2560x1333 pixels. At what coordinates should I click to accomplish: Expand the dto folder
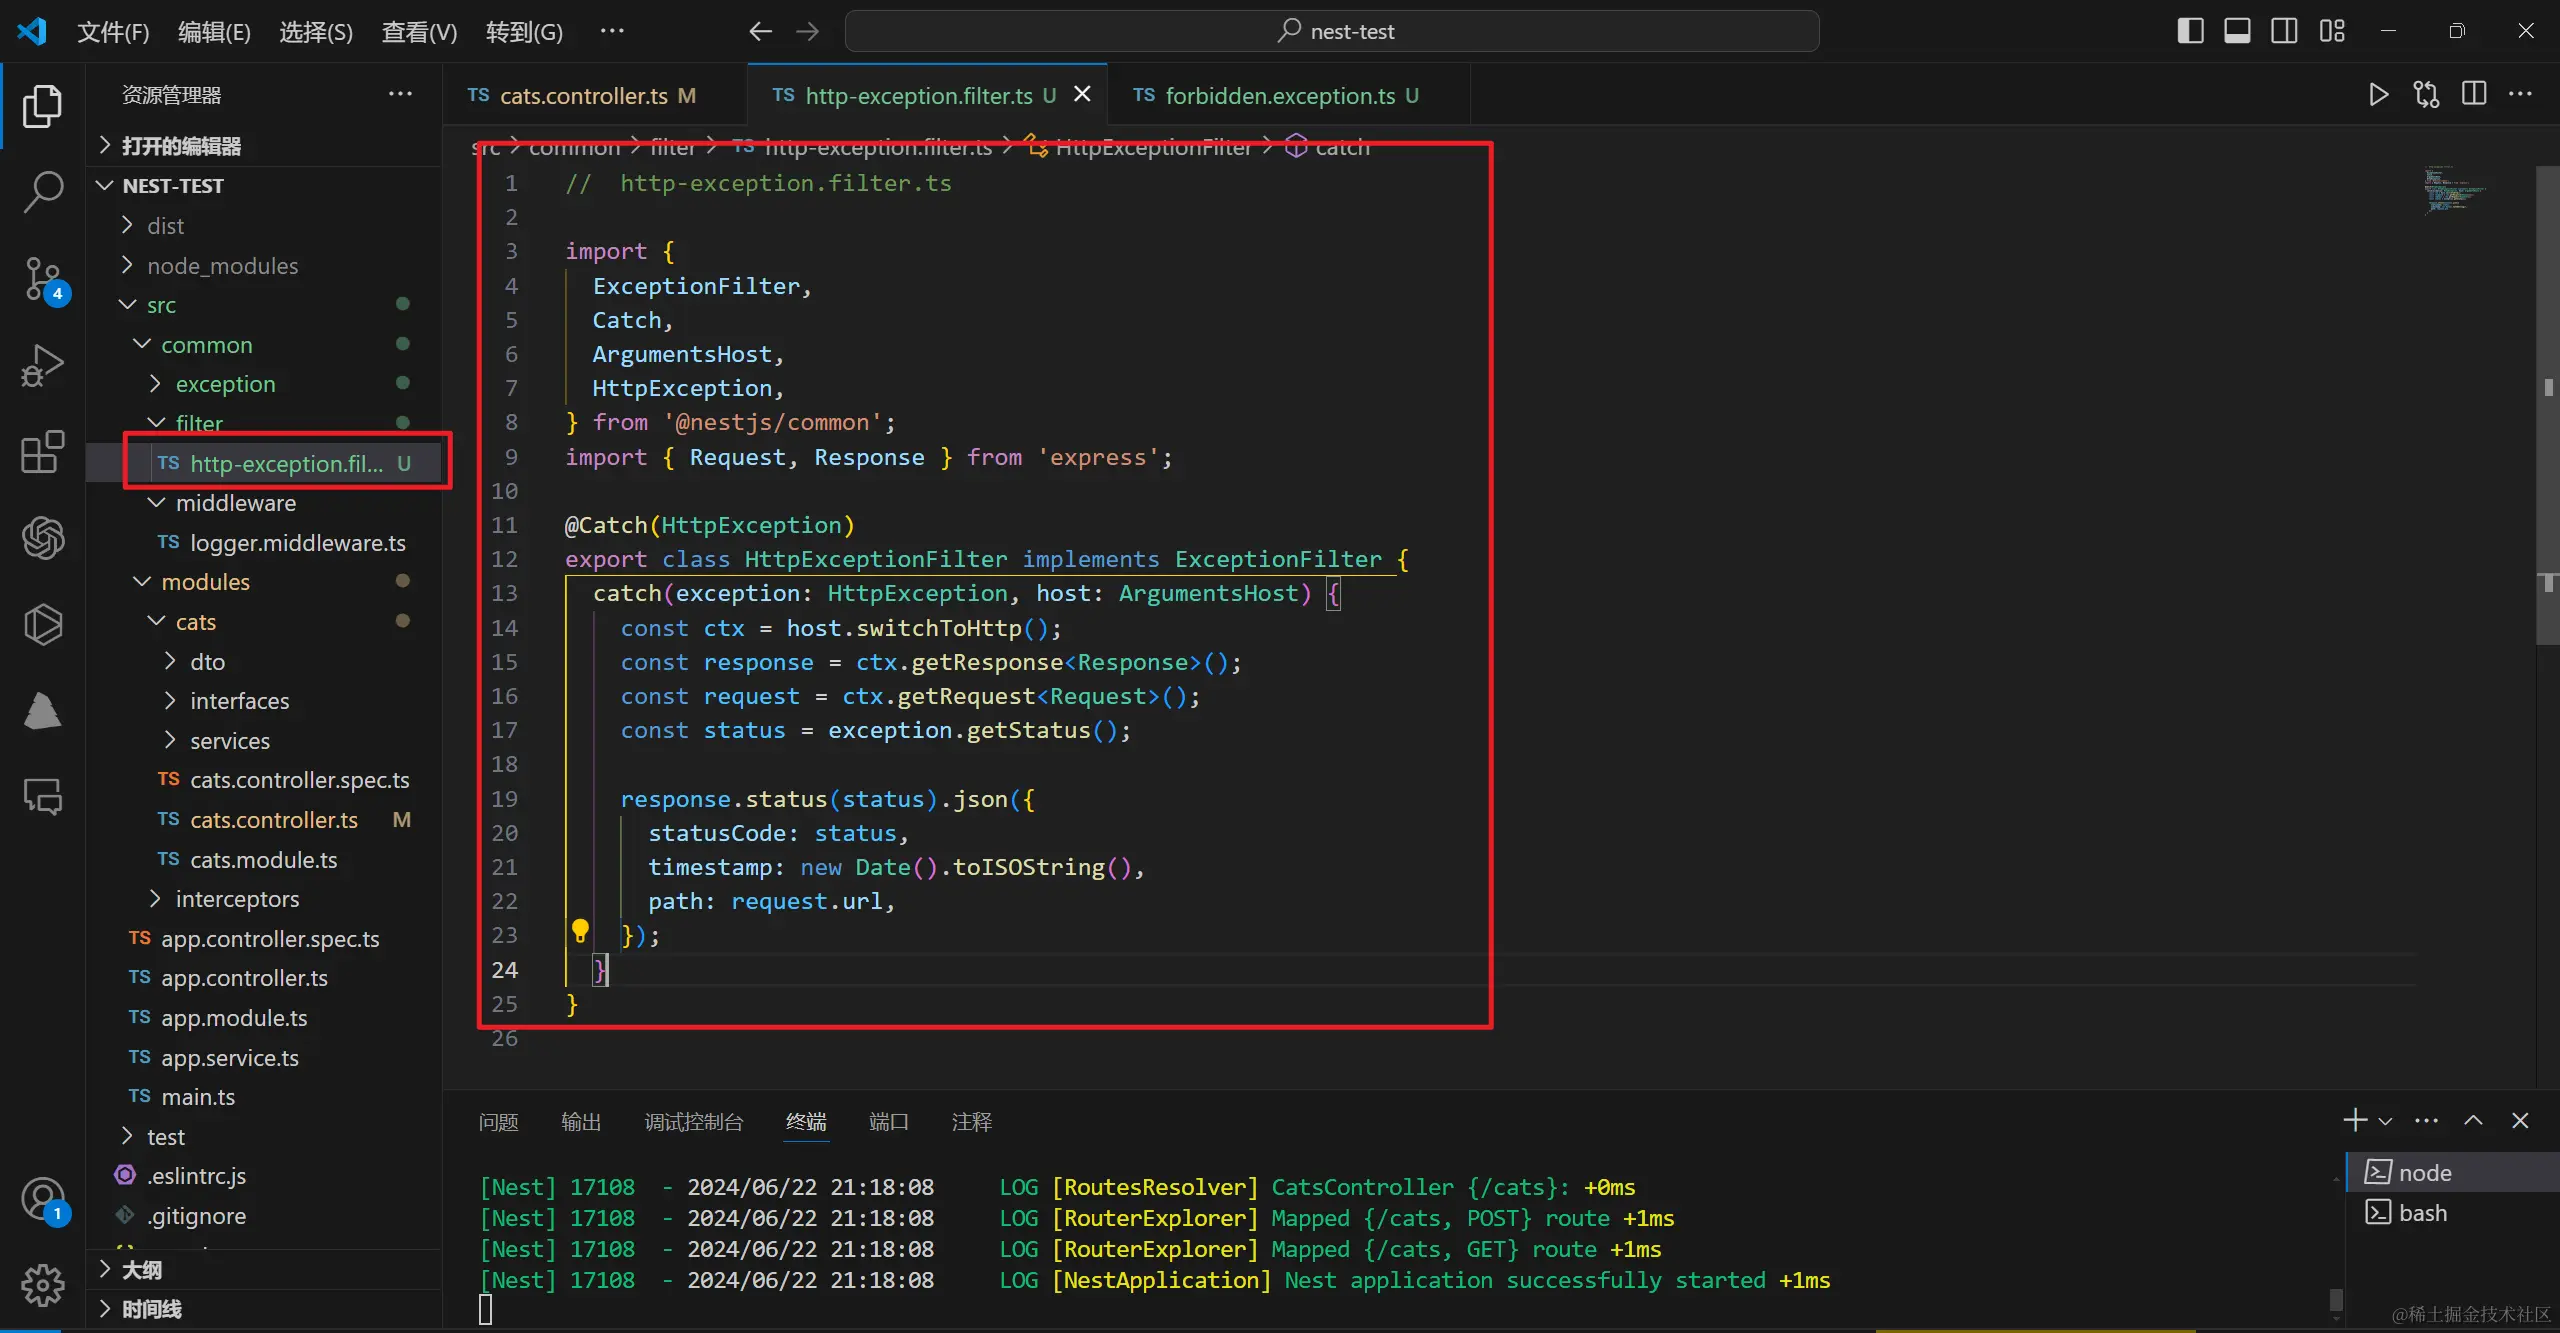point(264,662)
